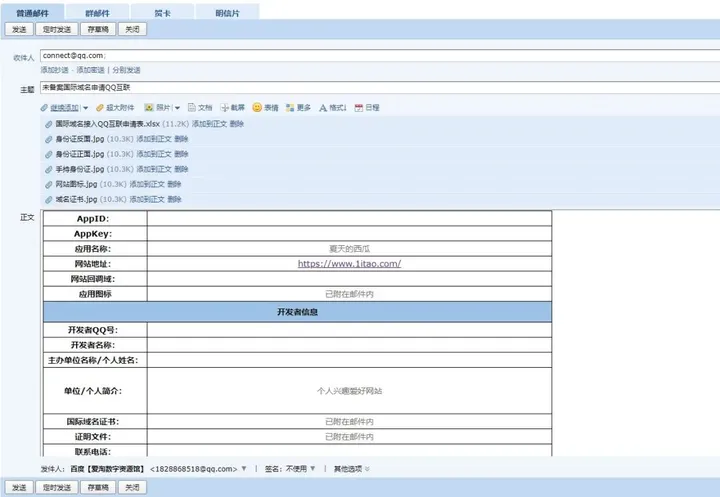Click bottom 发送 send button

tap(19, 487)
